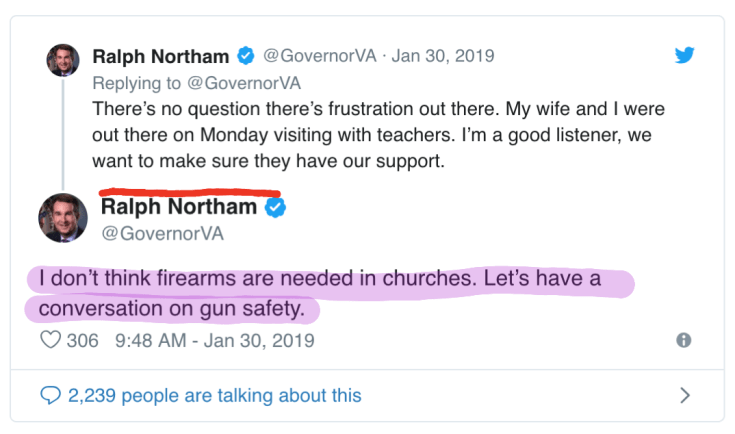Click the @GovernorVA handle under the large name

pyautogui.click(x=162, y=234)
